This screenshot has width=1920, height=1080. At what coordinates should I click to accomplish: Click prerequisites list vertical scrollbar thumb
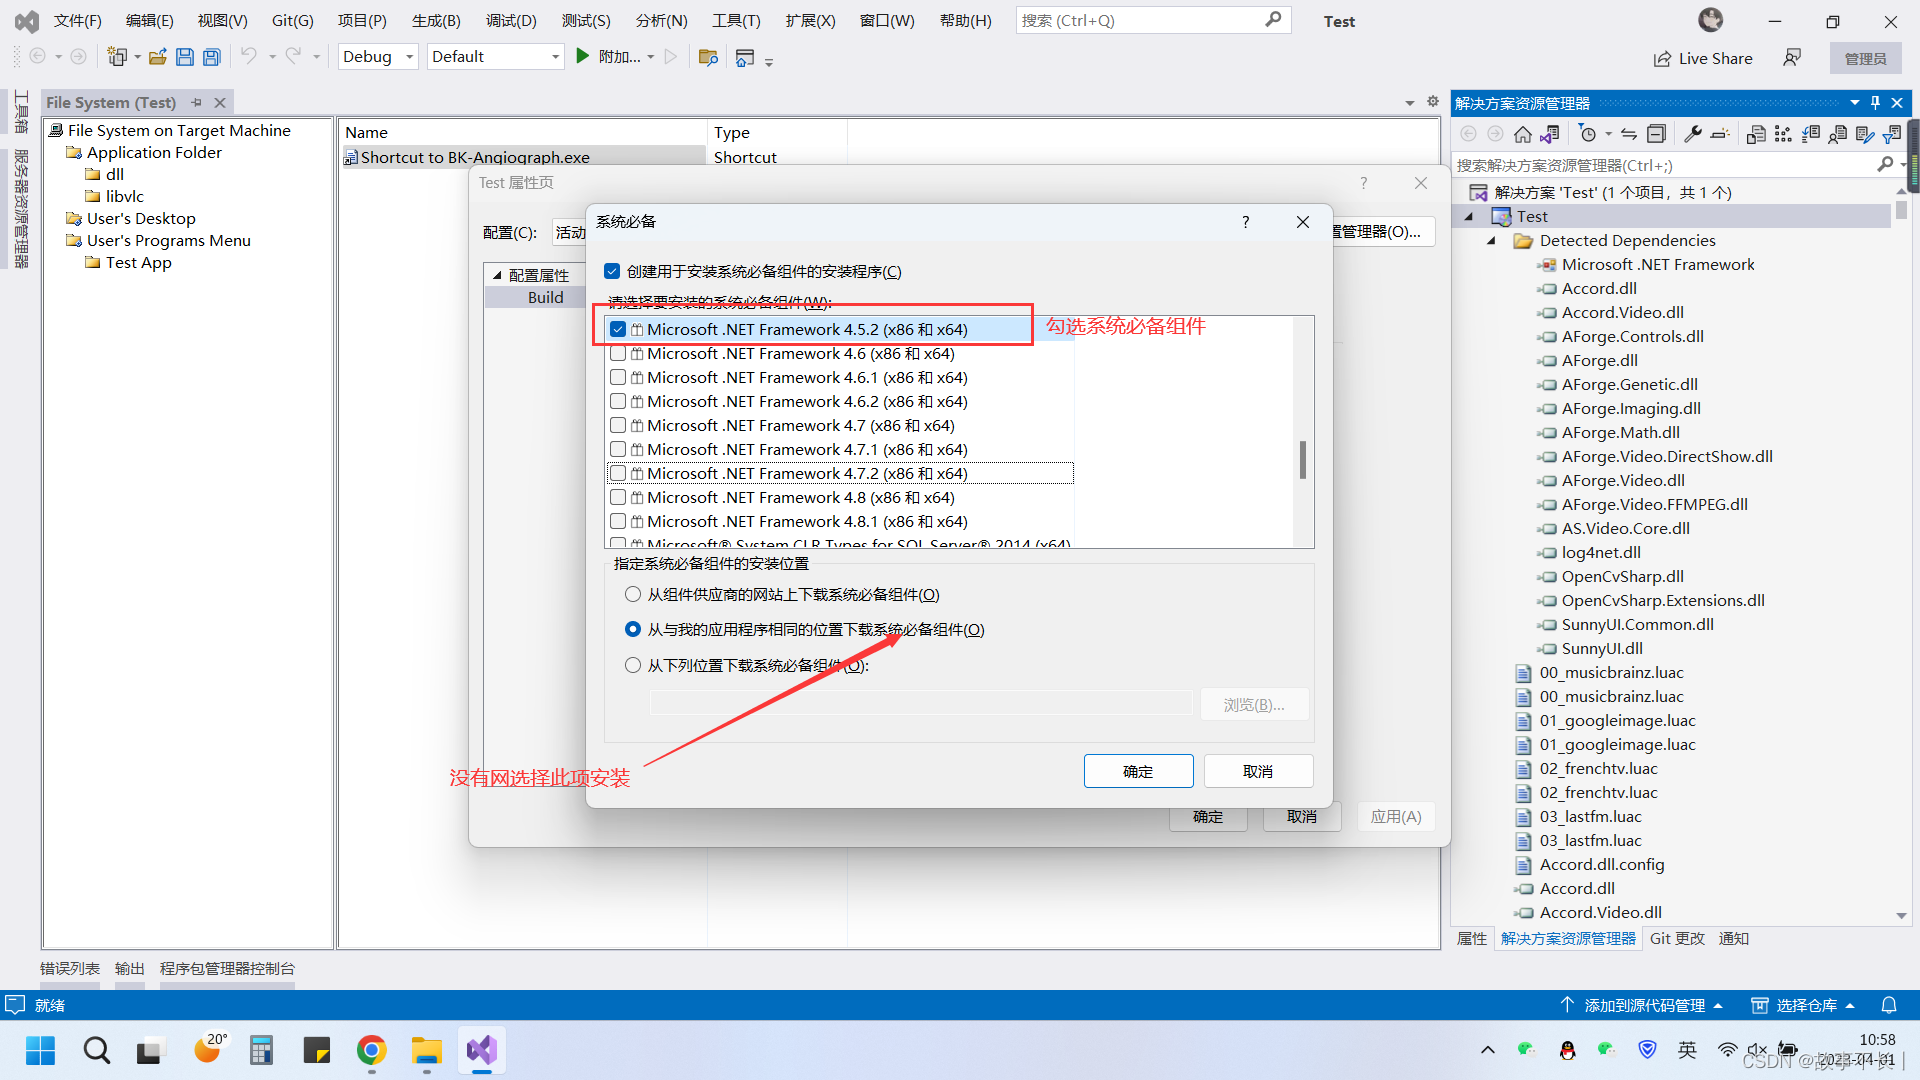[x=1302, y=460]
